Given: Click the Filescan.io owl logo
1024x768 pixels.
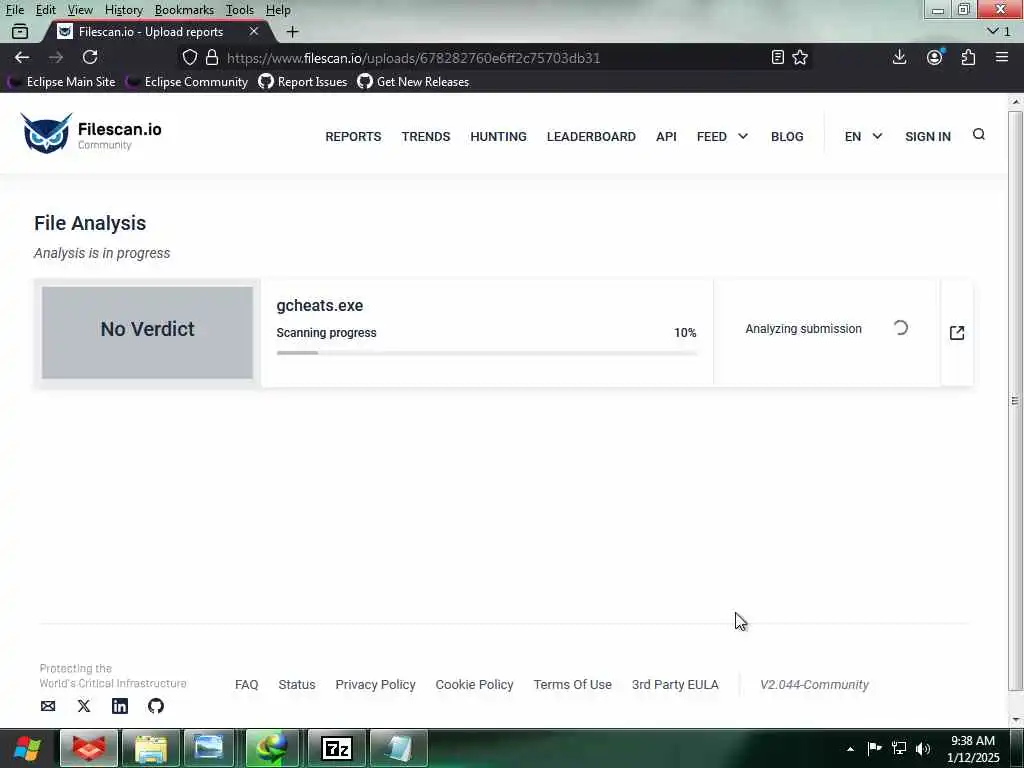Looking at the screenshot, I should click(x=46, y=133).
